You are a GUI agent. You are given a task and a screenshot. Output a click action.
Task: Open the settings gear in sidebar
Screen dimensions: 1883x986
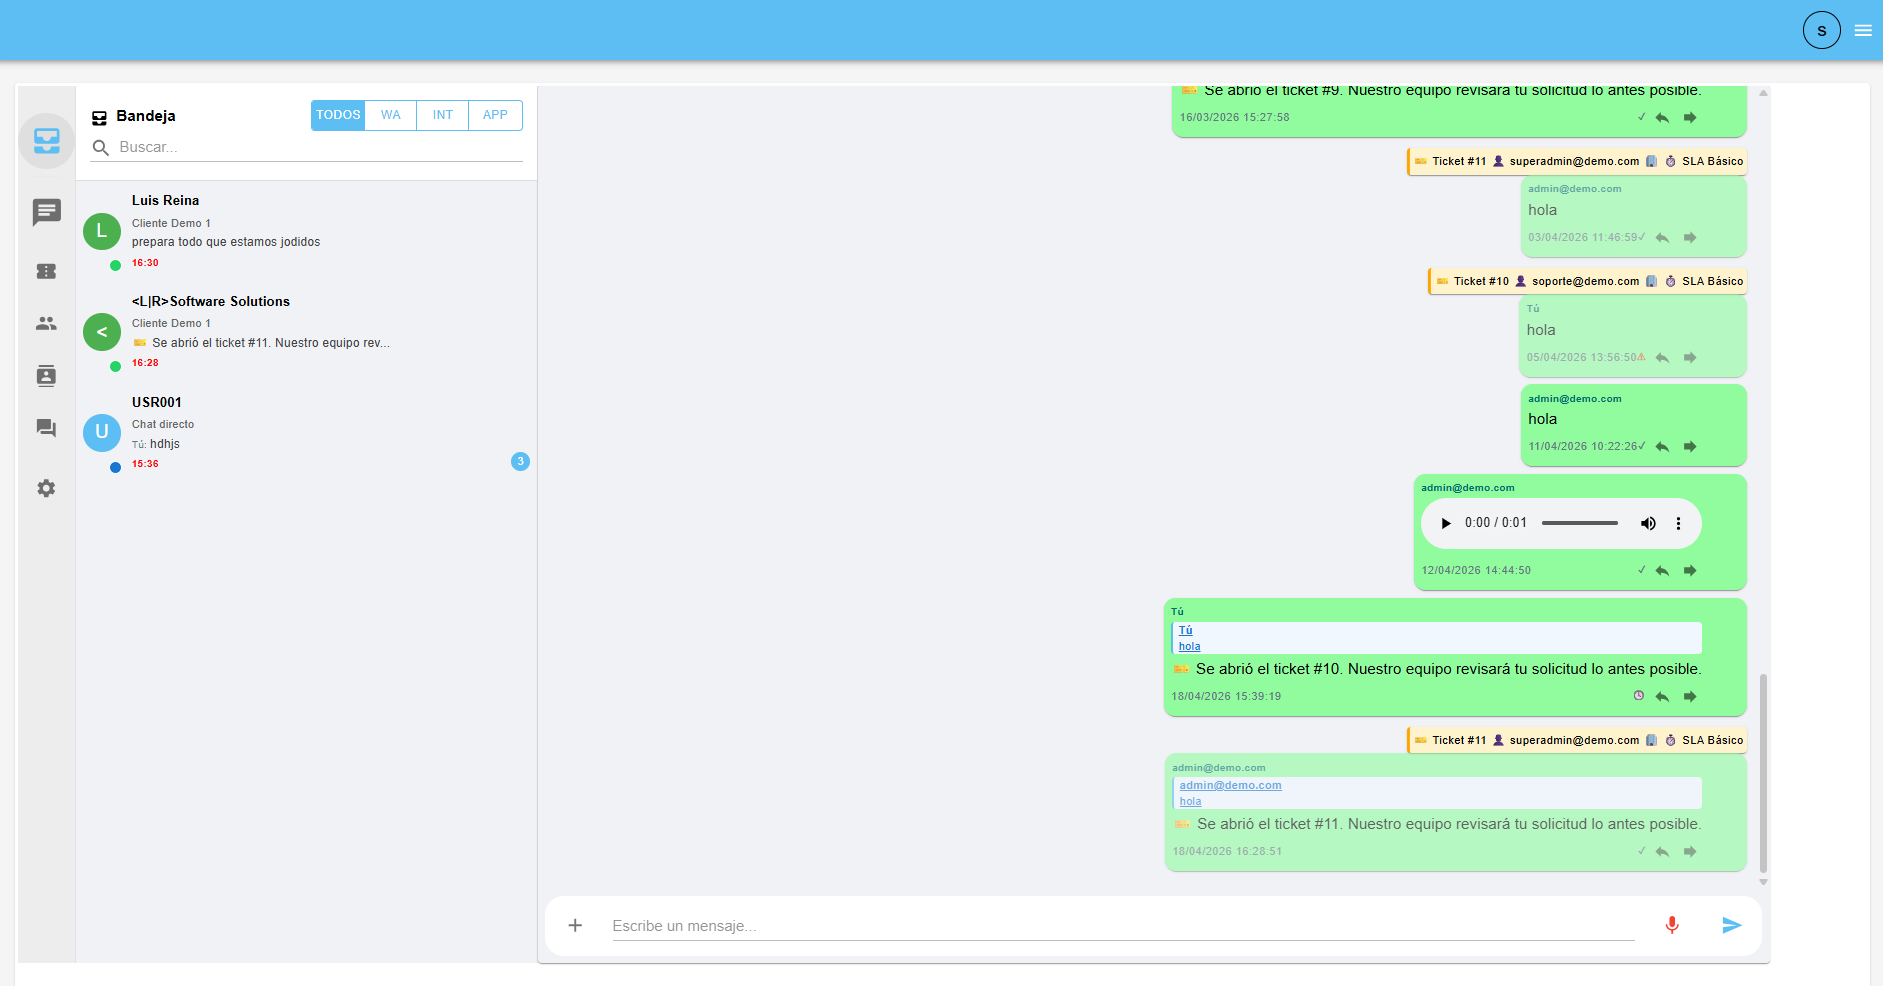(47, 488)
